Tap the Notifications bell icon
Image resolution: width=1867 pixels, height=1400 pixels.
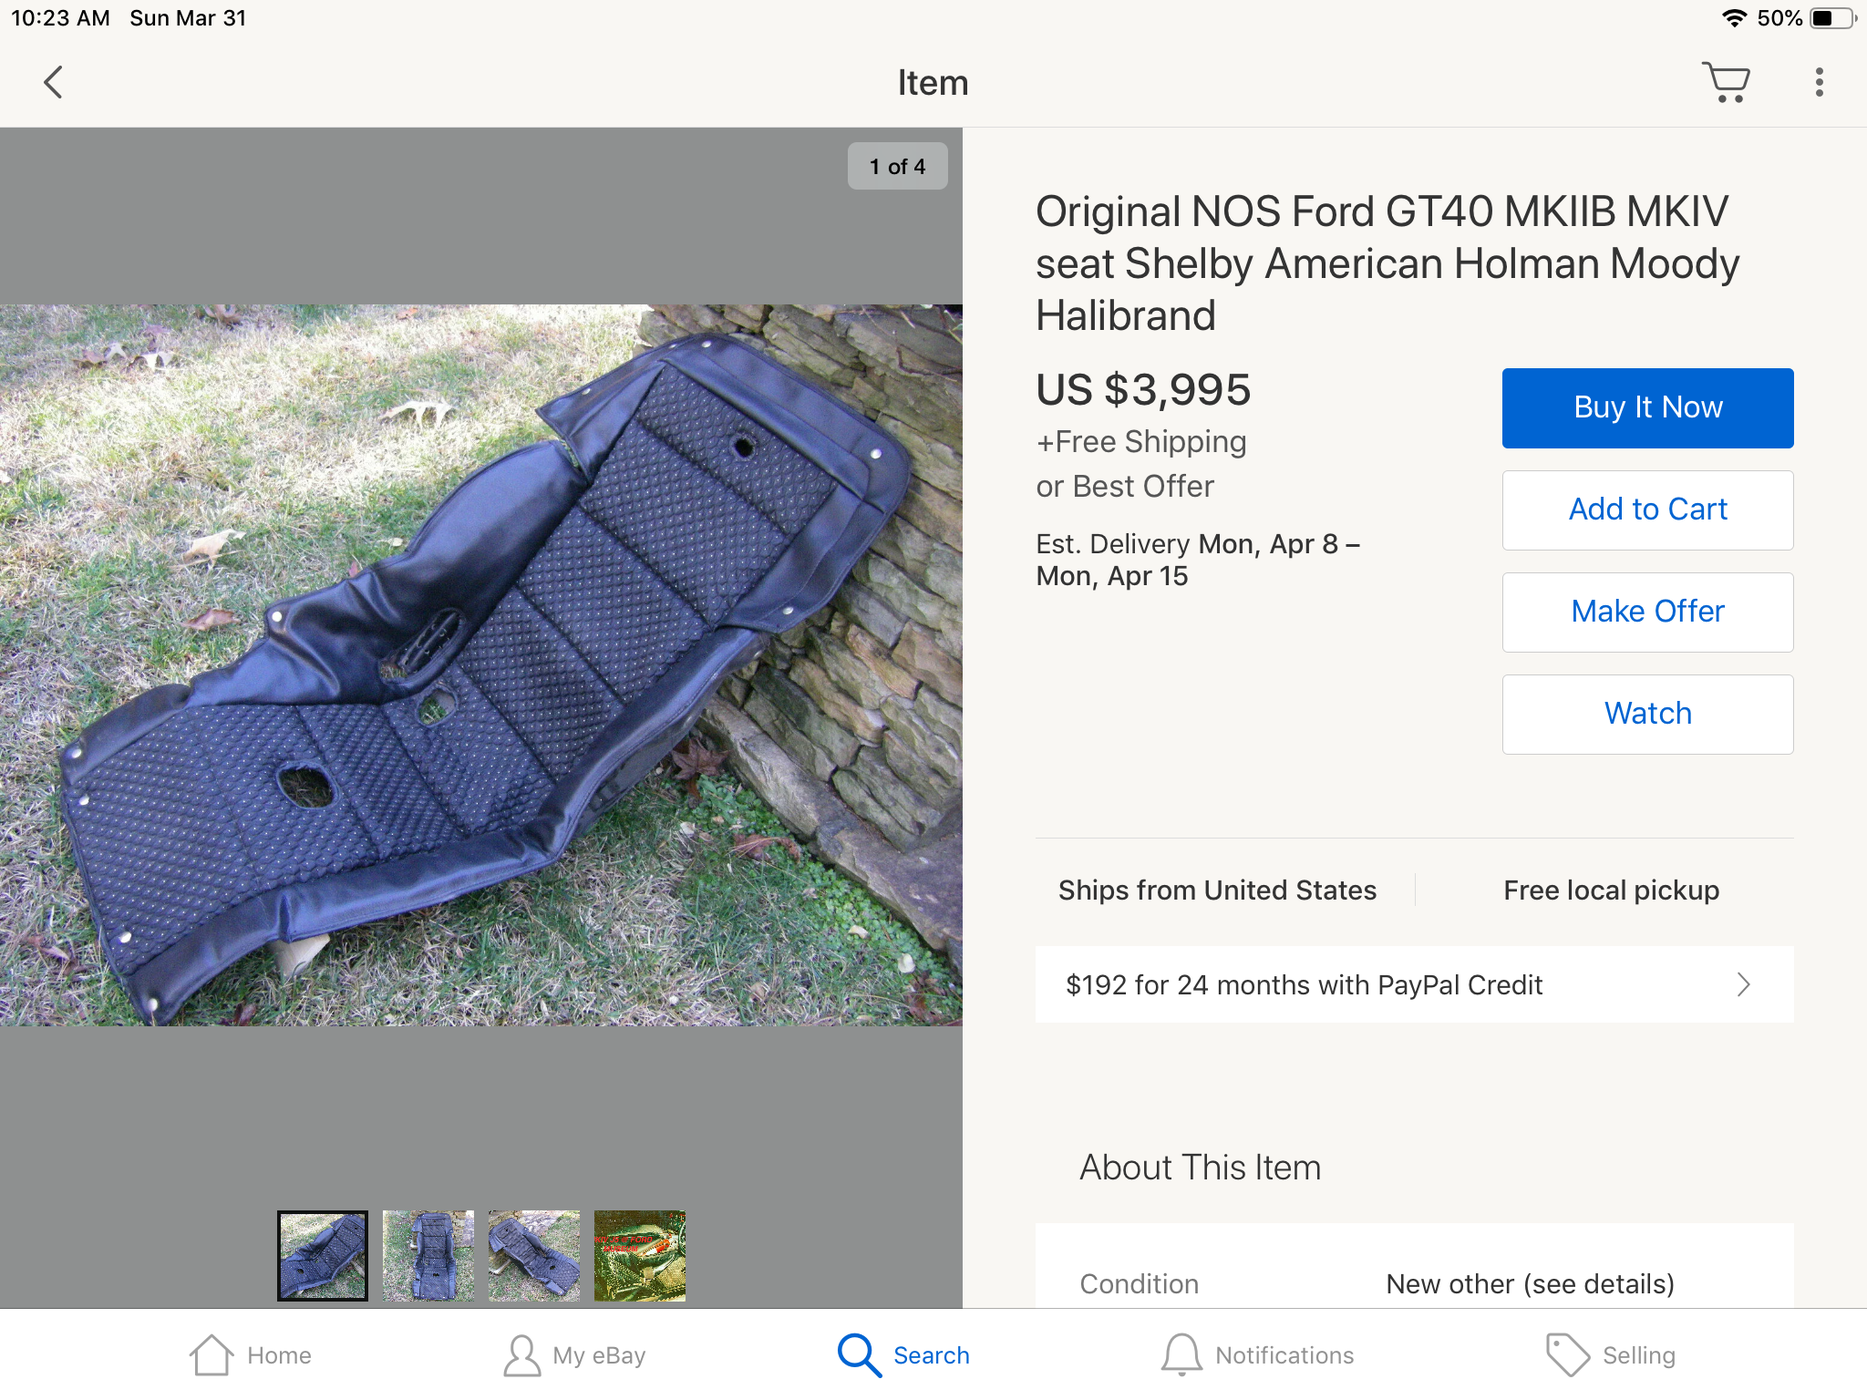[1181, 1355]
